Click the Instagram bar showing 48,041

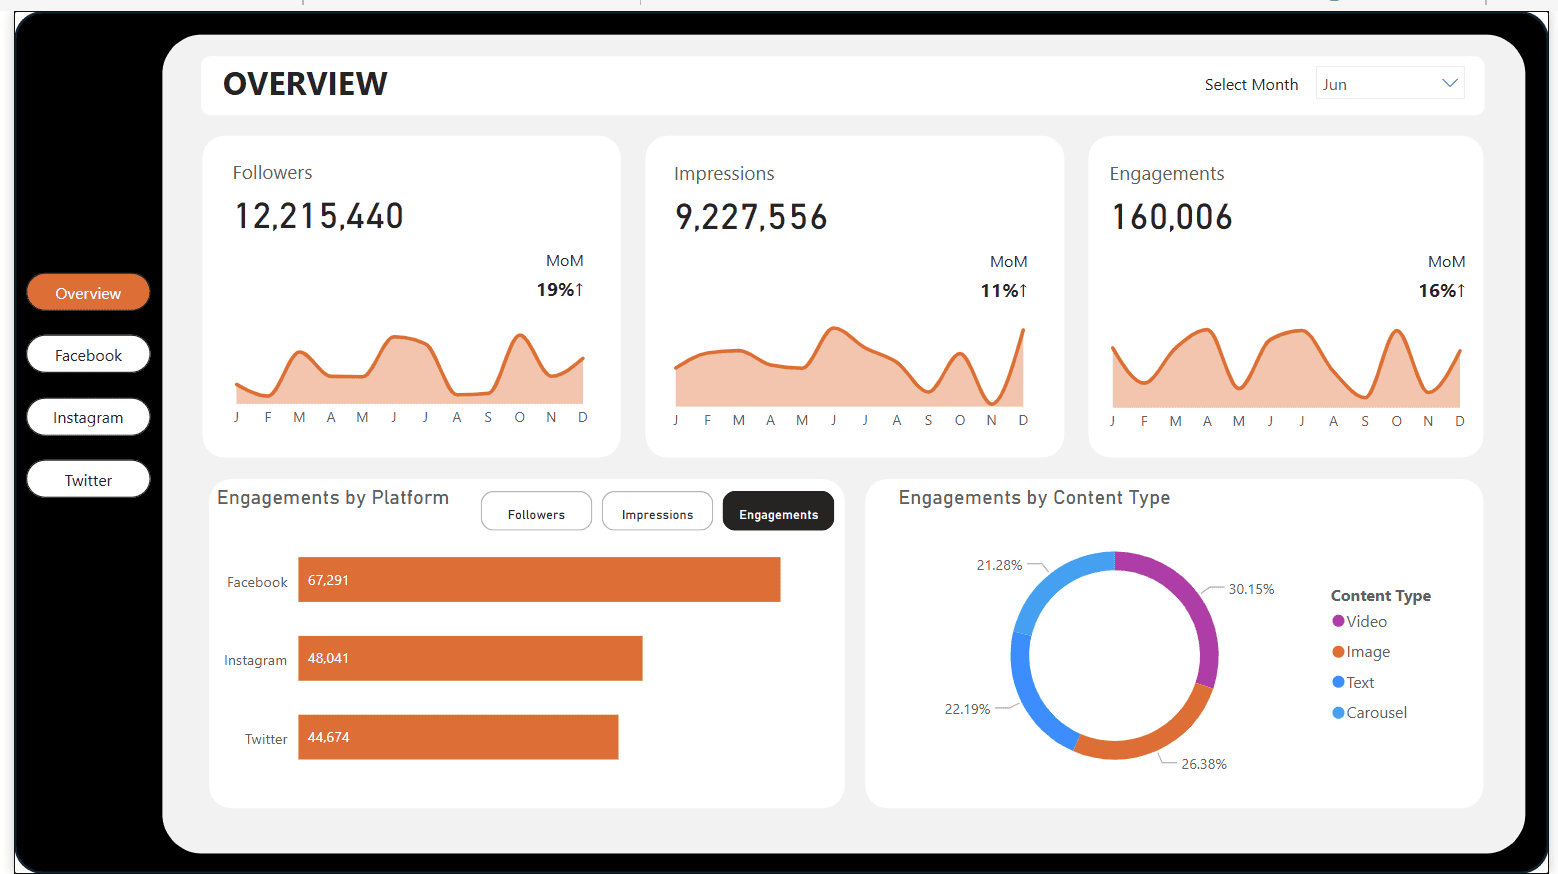[x=470, y=658]
